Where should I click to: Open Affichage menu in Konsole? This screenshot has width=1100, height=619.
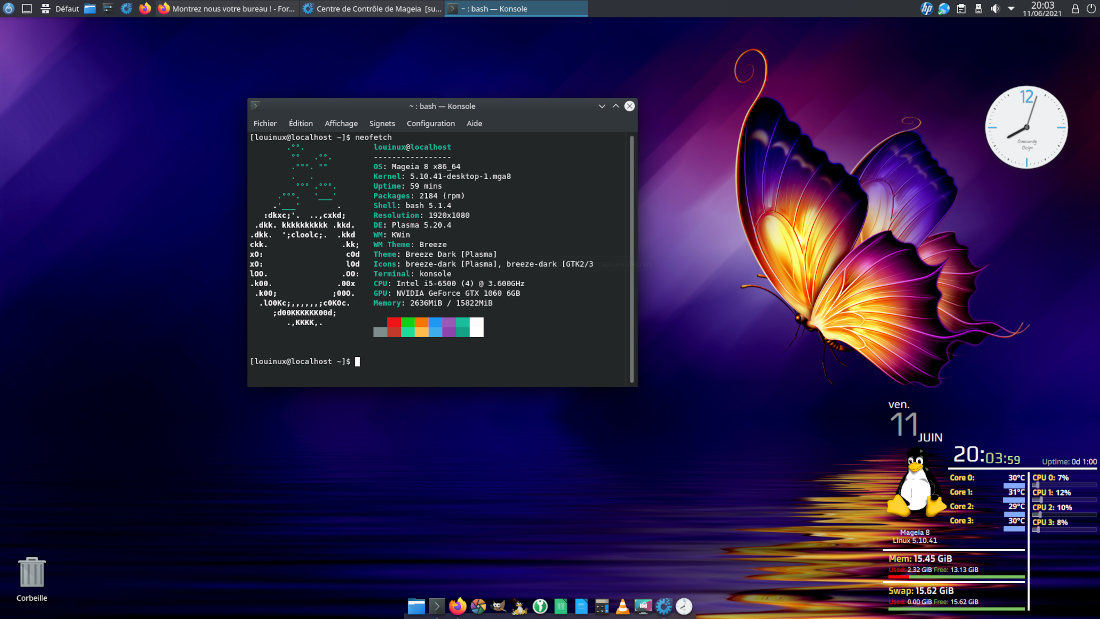(341, 124)
